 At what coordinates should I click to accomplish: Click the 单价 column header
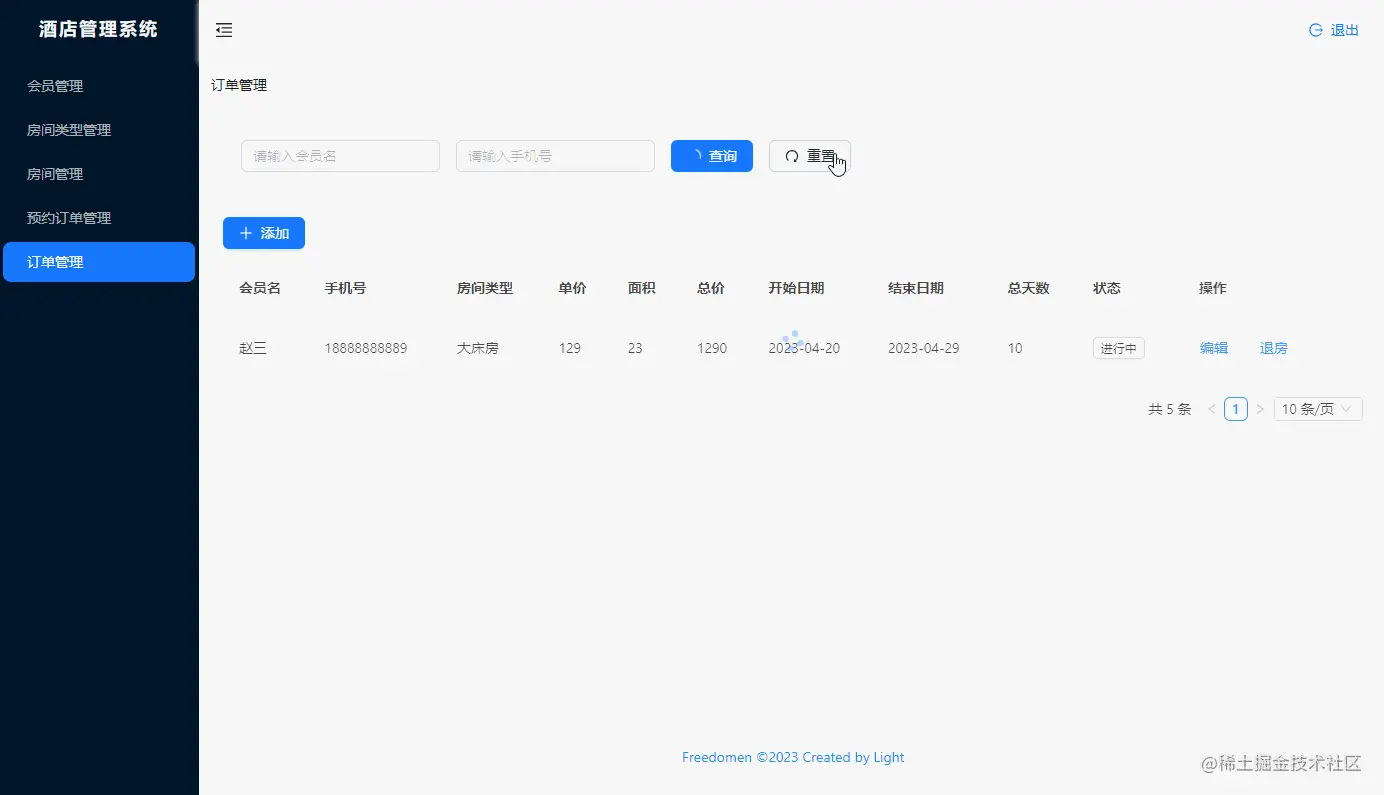[x=573, y=288]
